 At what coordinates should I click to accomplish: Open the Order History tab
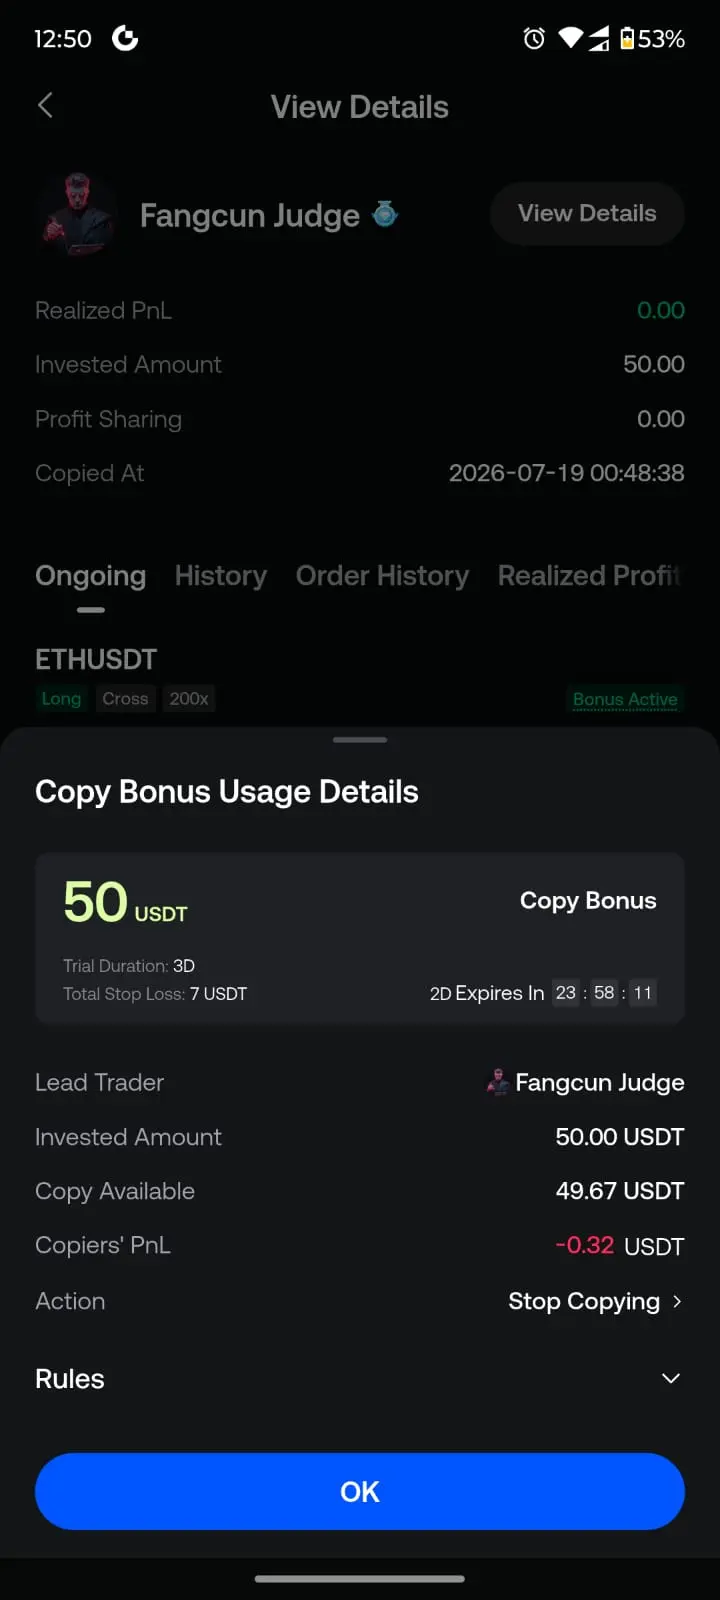[x=382, y=576]
